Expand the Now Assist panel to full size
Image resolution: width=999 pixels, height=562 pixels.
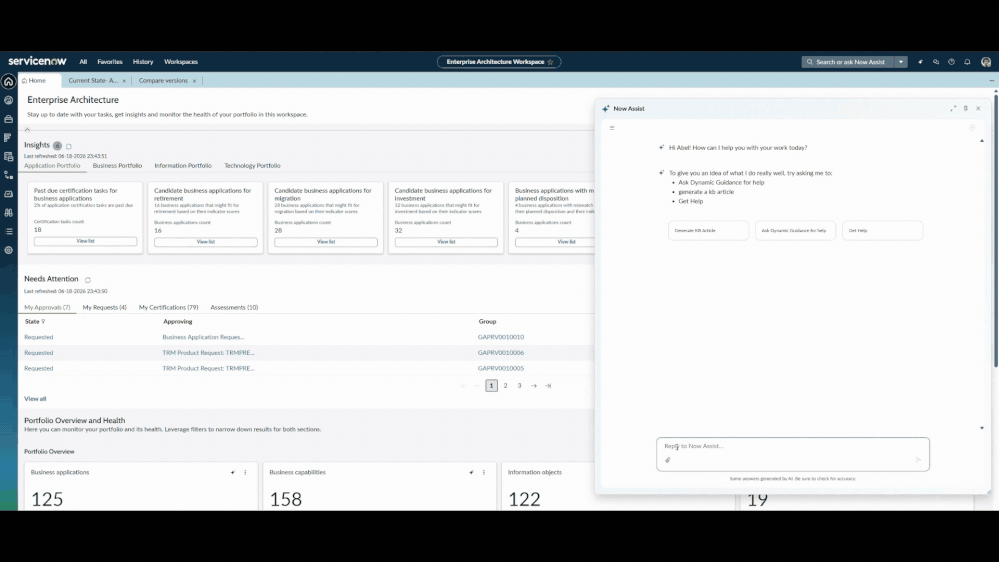coord(953,108)
